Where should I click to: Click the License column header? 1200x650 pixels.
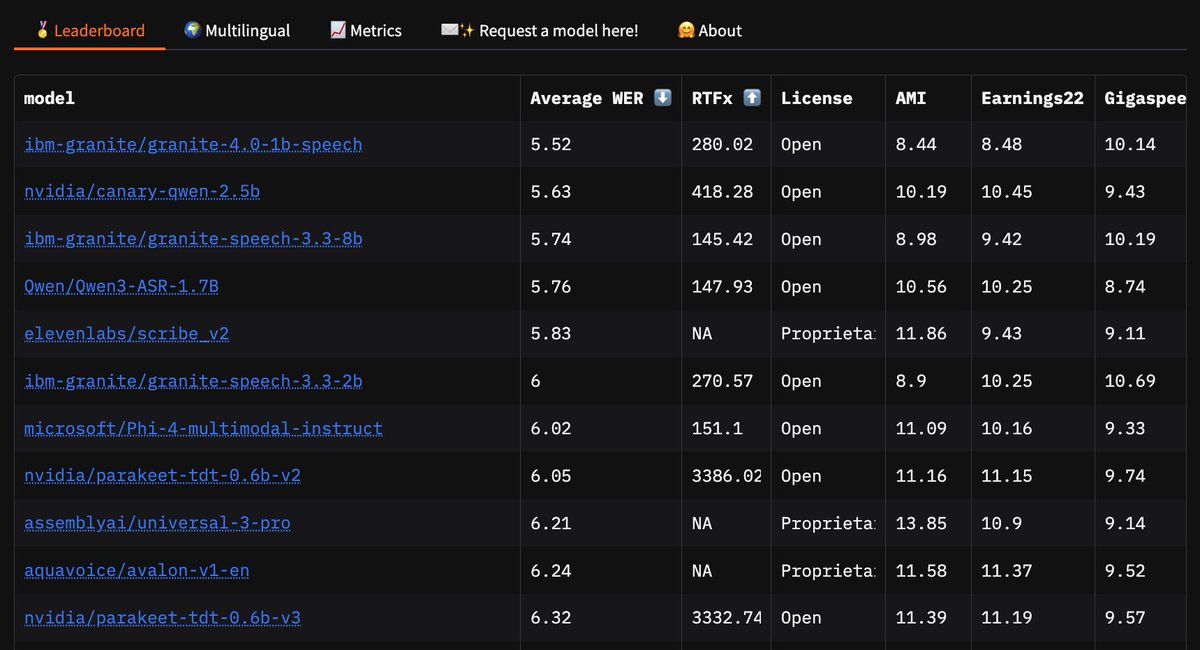[x=828, y=98]
